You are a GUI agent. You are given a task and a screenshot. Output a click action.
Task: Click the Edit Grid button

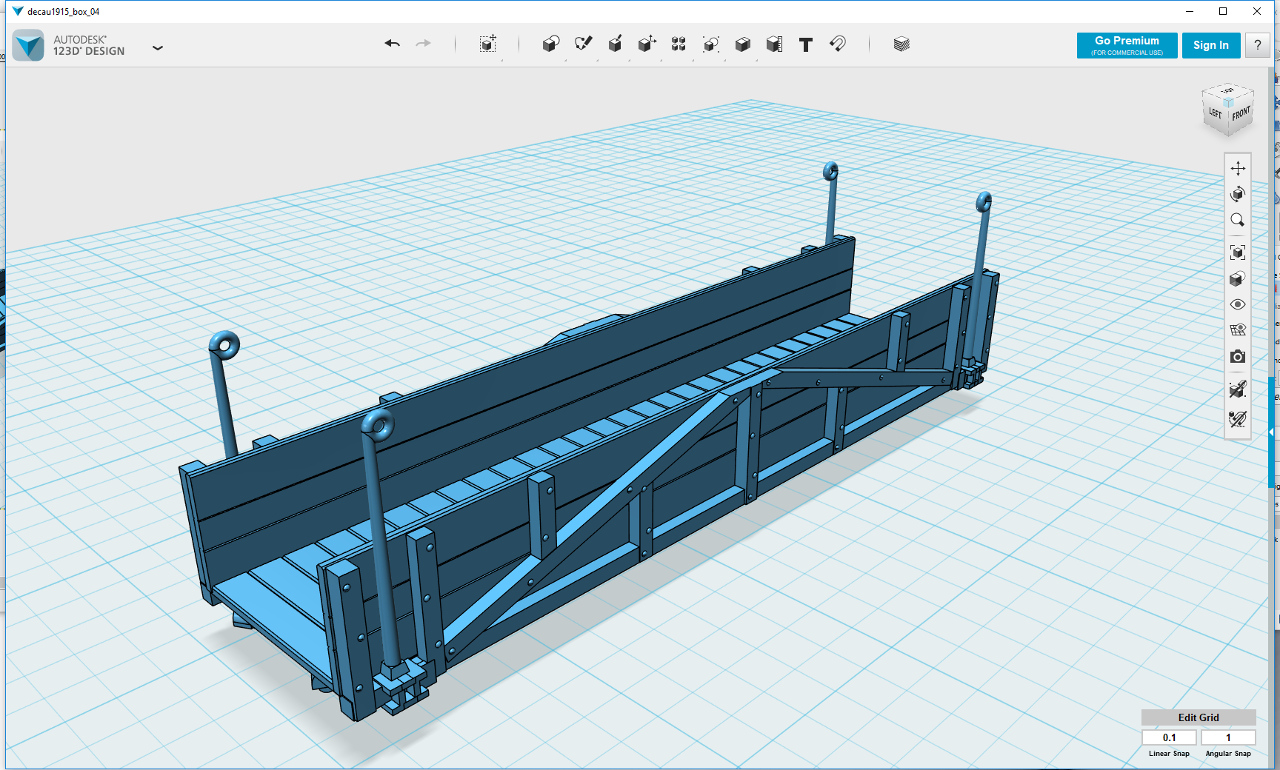(1198, 717)
